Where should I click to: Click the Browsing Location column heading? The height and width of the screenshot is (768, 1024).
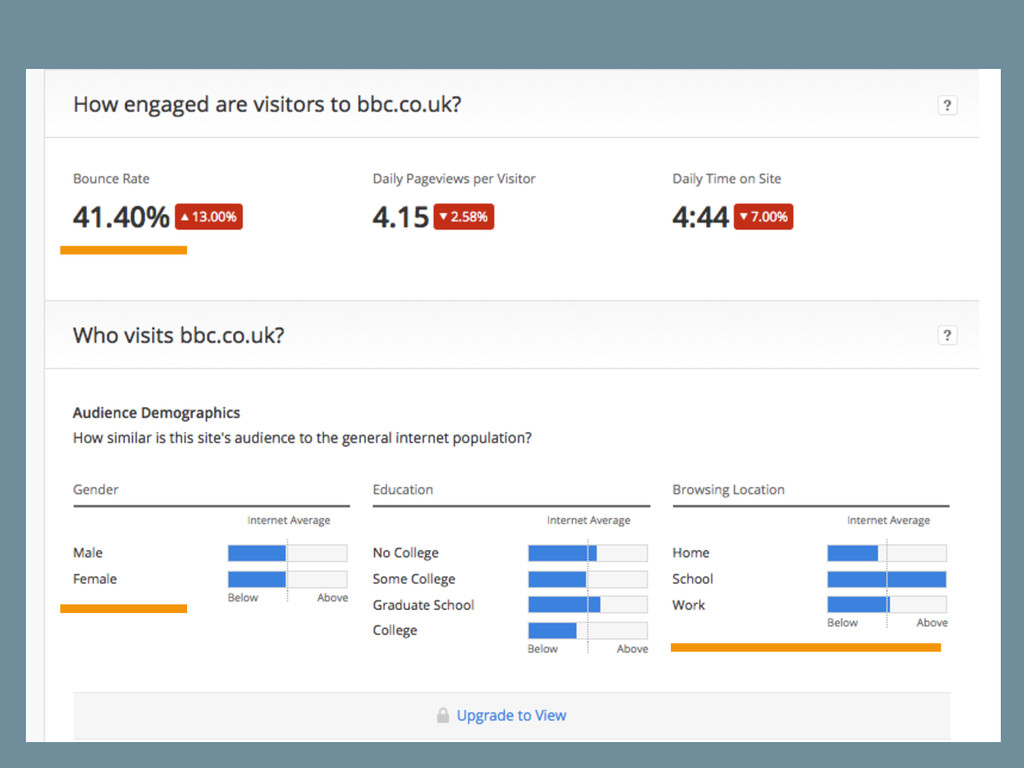[729, 489]
